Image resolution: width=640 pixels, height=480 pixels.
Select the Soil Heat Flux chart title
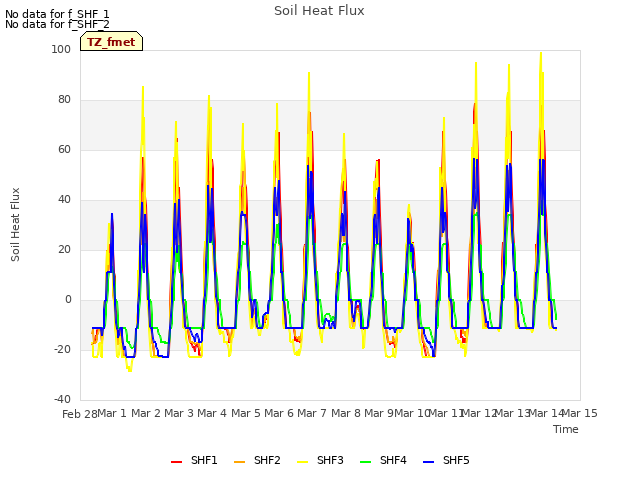click(x=319, y=11)
